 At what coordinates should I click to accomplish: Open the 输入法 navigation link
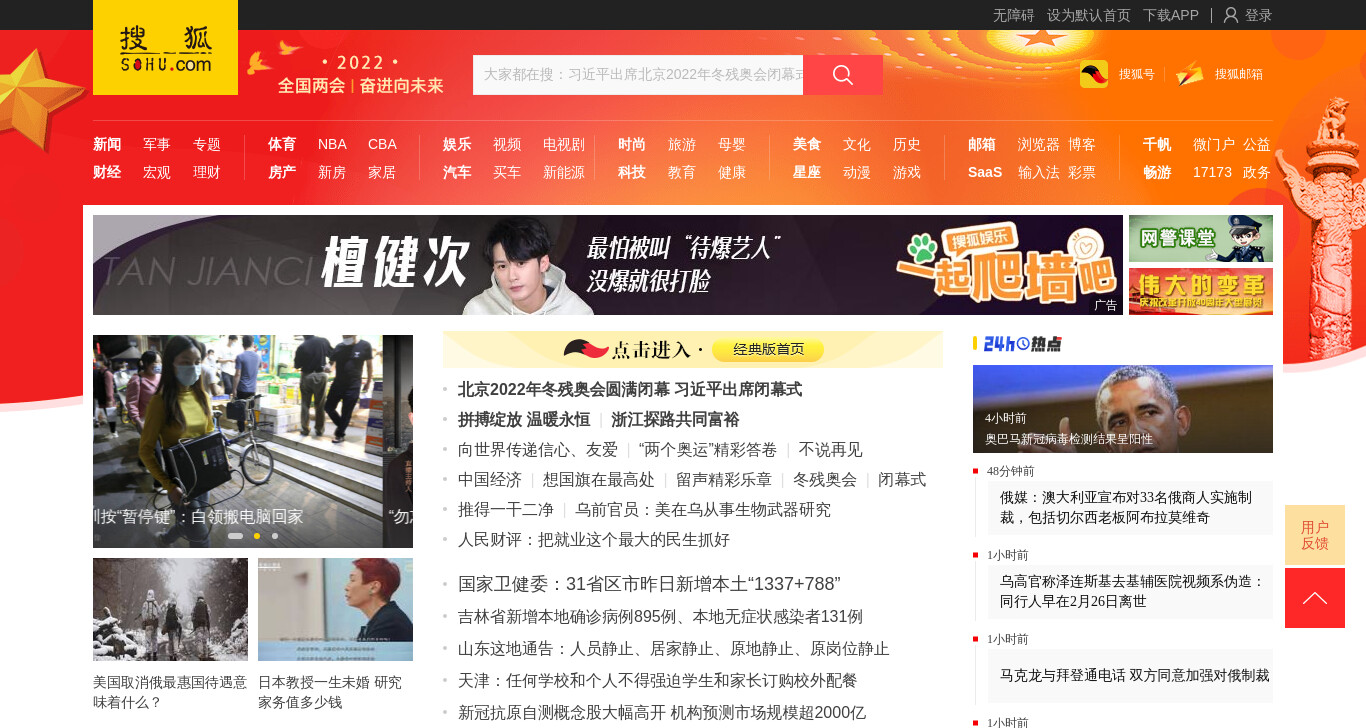[1039, 172]
